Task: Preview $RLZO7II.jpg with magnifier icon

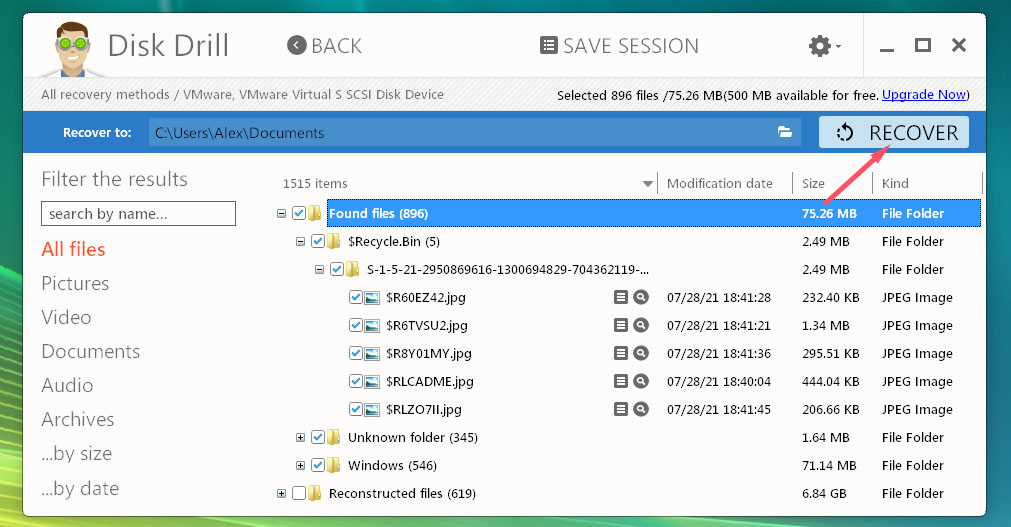Action: pos(641,409)
